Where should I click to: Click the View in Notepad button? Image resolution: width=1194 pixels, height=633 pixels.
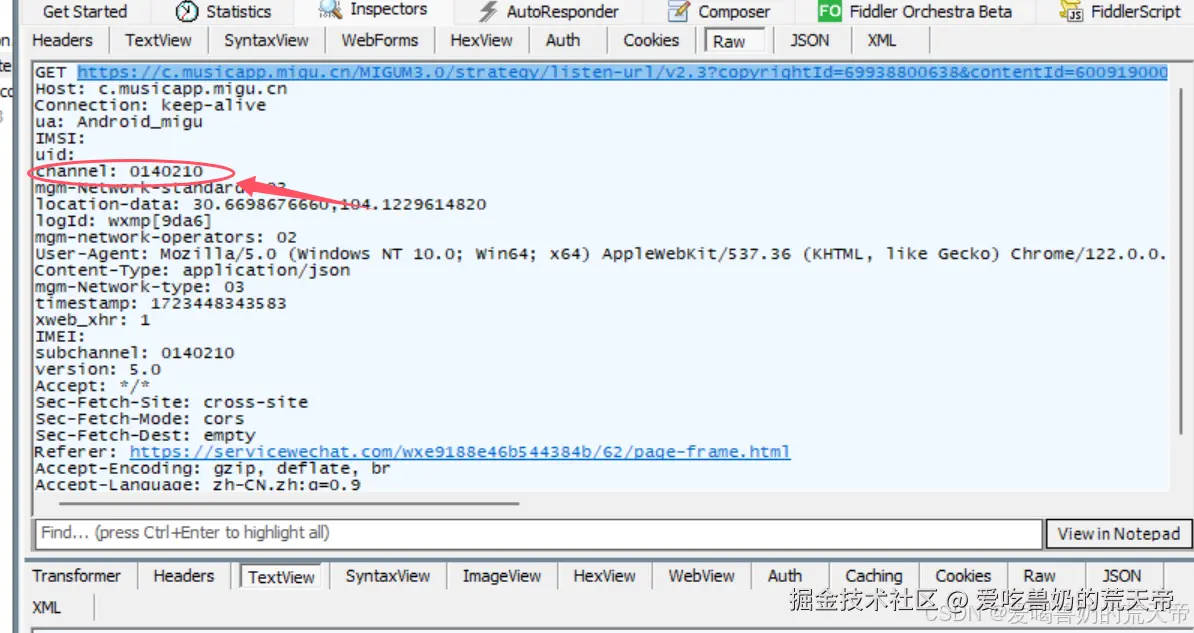[1119, 534]
